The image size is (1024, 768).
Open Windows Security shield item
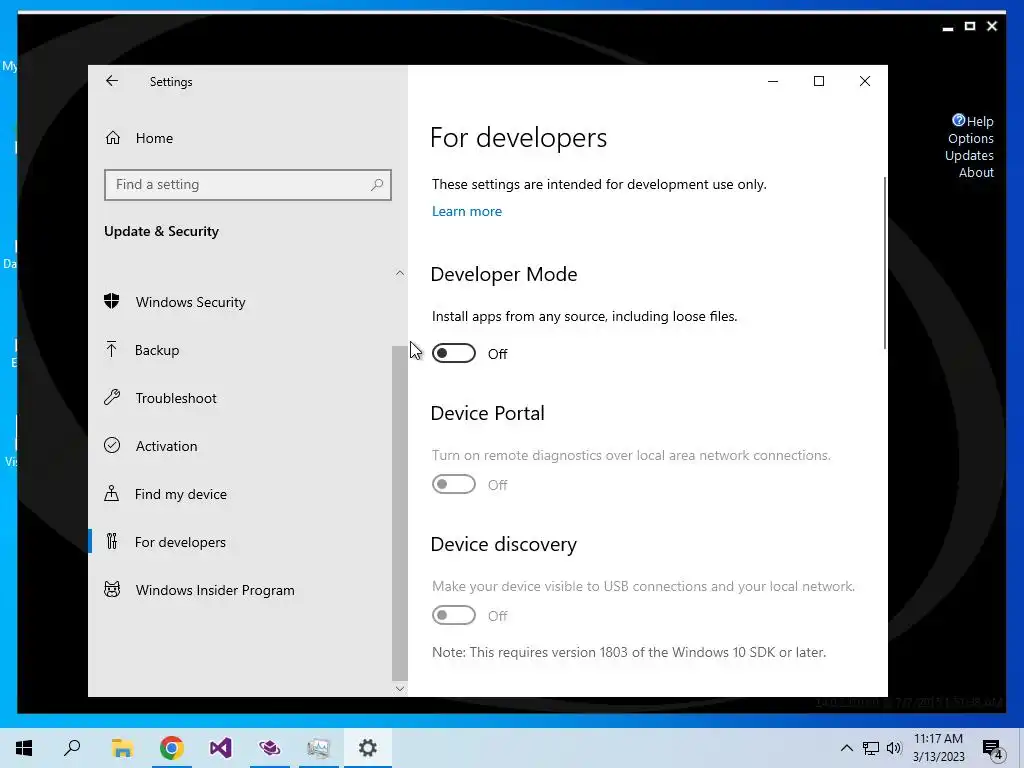[x=112, y=301]
